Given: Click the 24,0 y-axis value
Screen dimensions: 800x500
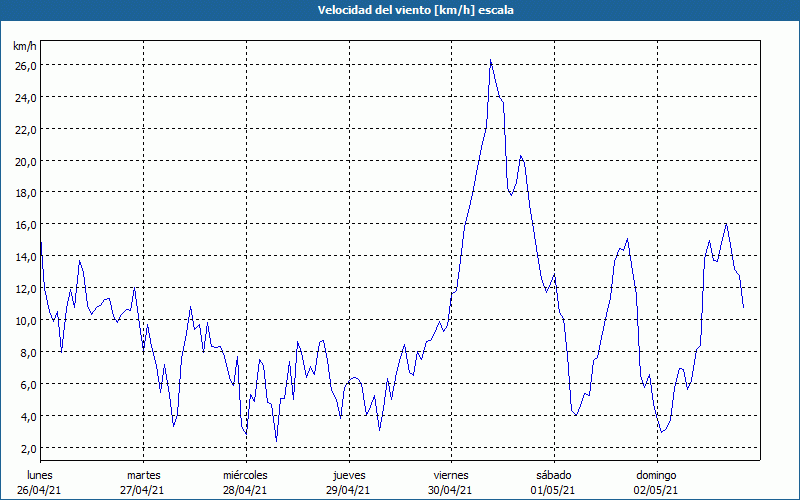Looking at the screenshot, I should coord(24,97).
